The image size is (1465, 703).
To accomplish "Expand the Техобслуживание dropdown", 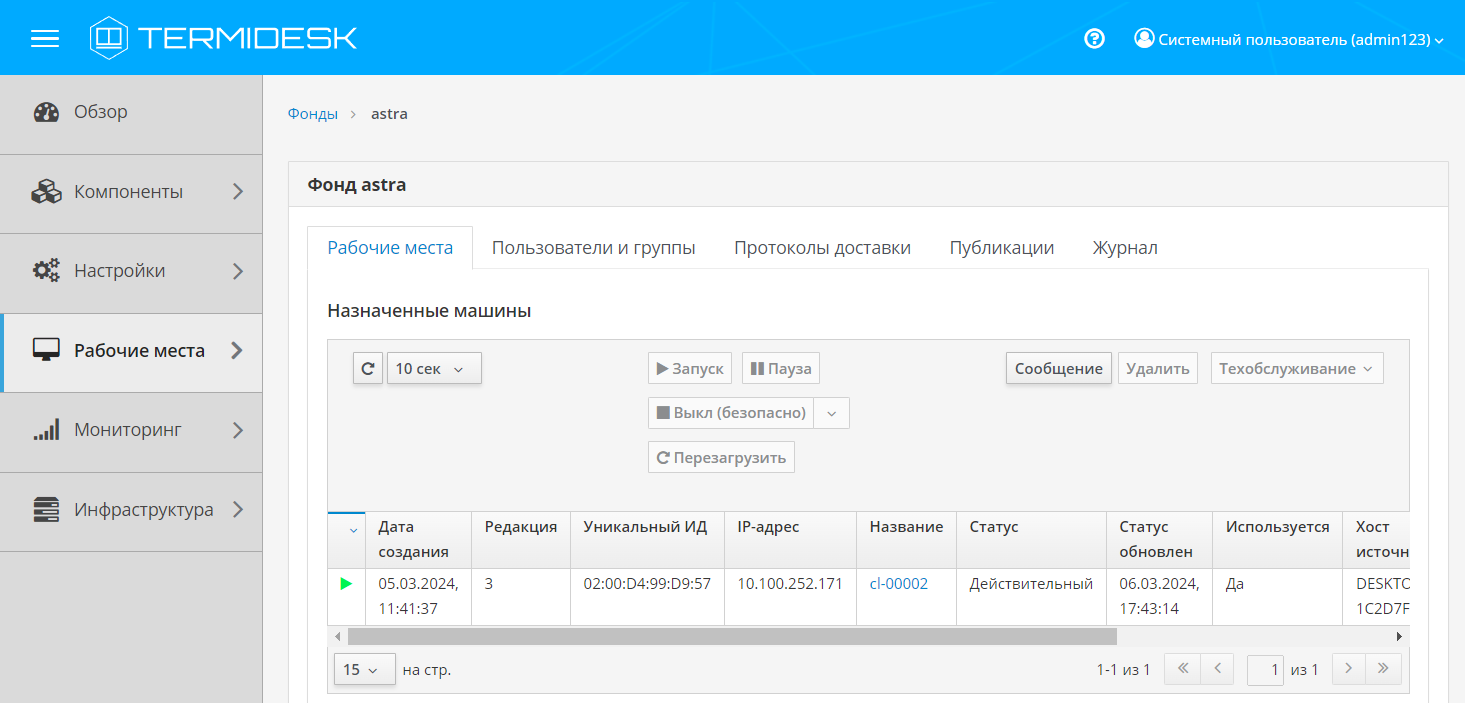I will [x=1297, y=368].
